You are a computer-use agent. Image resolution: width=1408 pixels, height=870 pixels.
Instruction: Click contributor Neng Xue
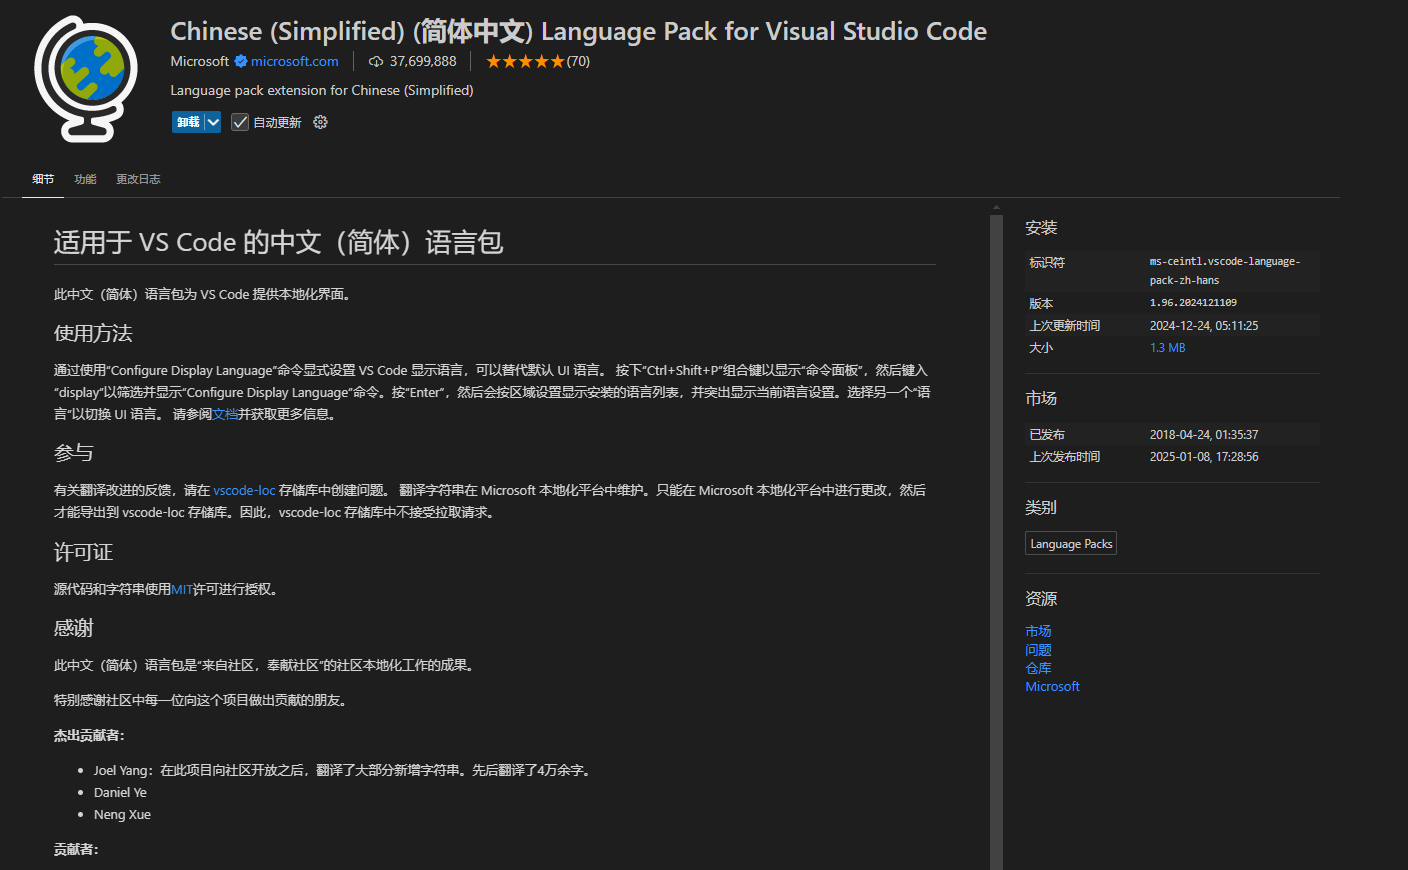point(122,814)
